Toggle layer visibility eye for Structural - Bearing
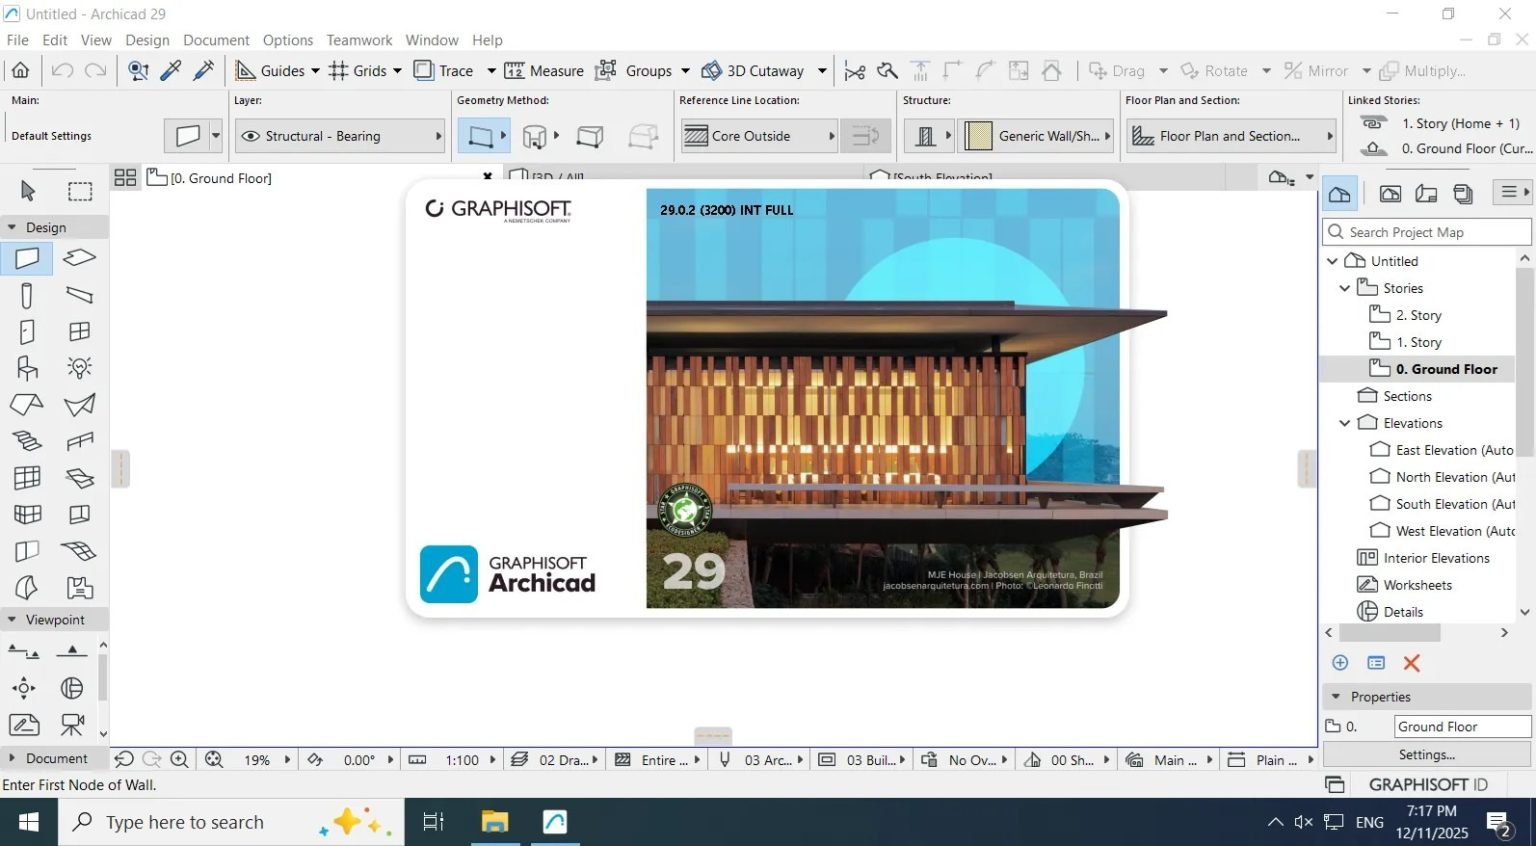 click(x=251, y=136)
